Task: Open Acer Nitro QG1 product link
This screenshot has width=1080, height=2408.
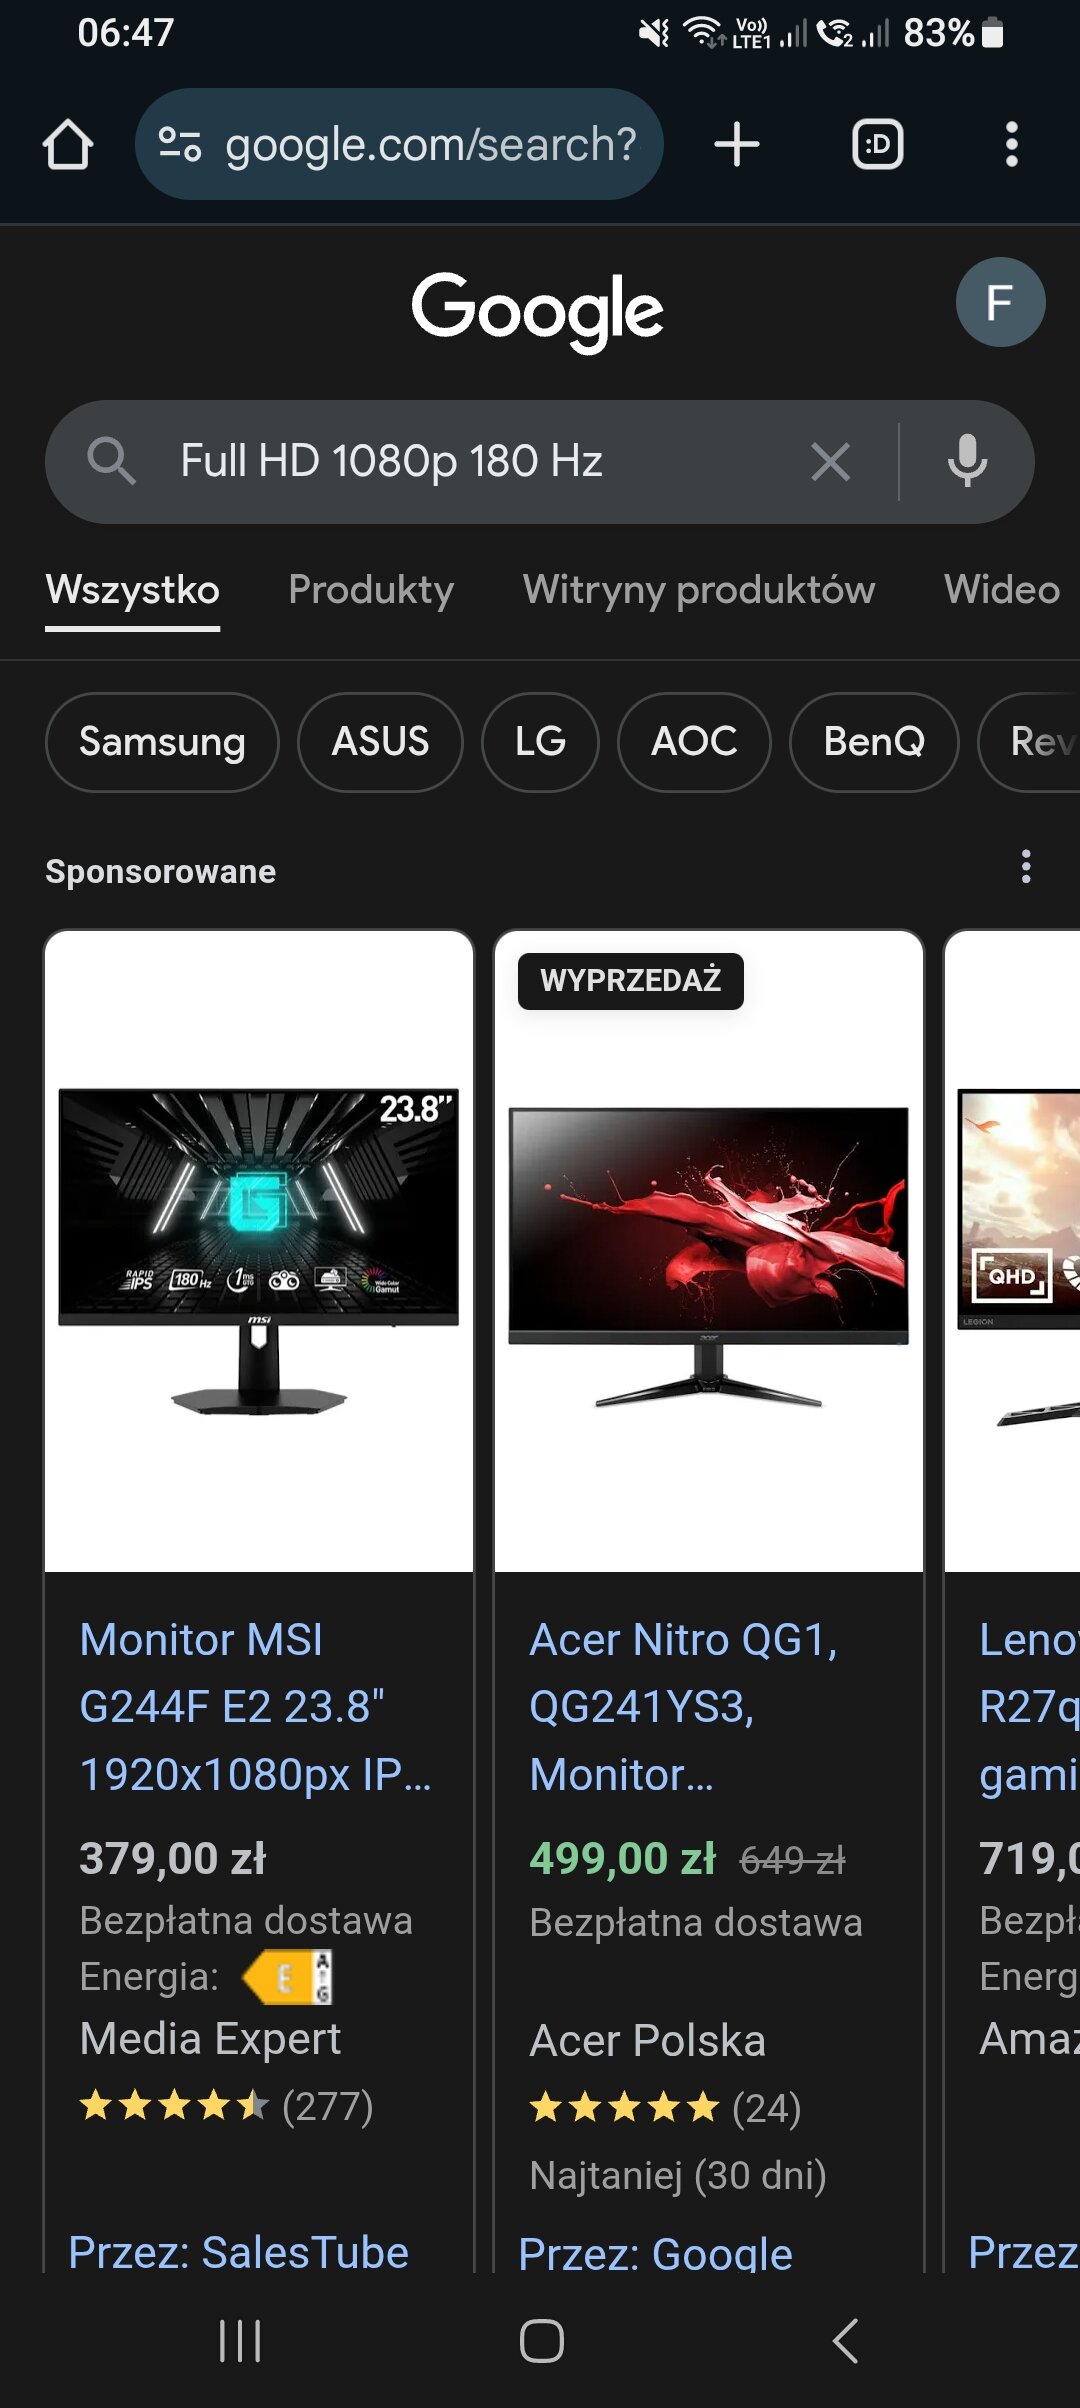Action: pos(683,1707)
